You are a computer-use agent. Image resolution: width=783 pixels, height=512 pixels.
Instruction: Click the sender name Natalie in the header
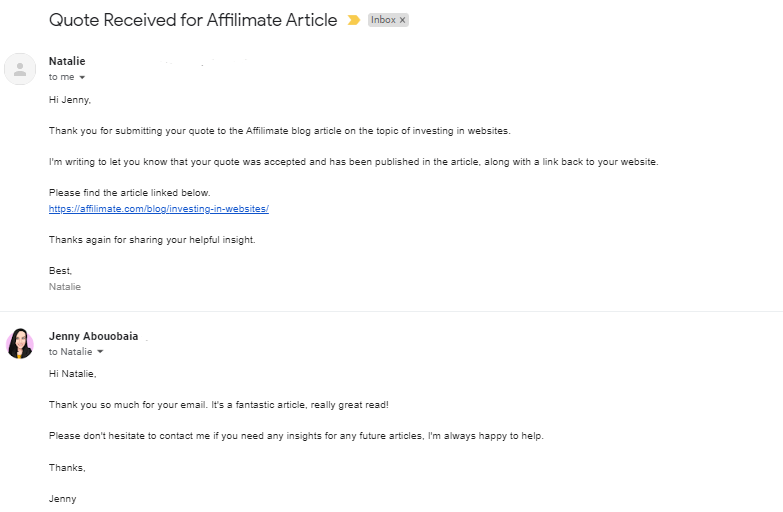click(x=67, y=61)
